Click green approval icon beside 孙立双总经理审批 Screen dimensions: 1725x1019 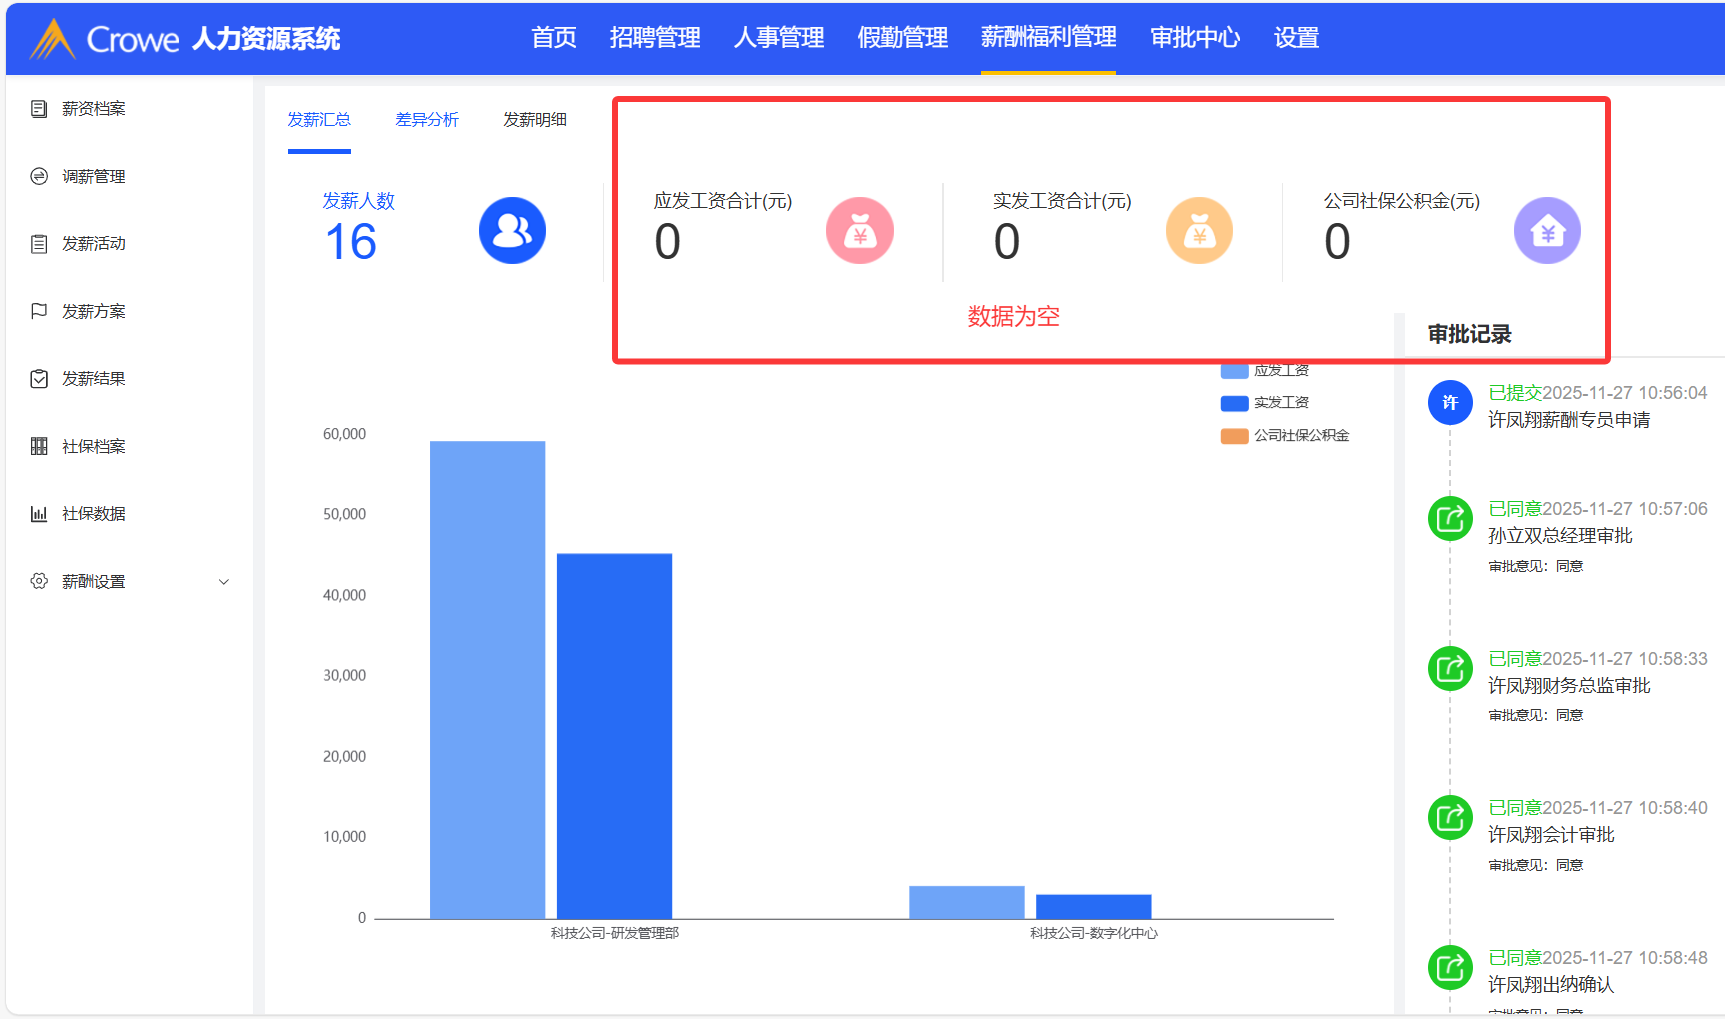pyautogui.click(x=1450, y=519)
